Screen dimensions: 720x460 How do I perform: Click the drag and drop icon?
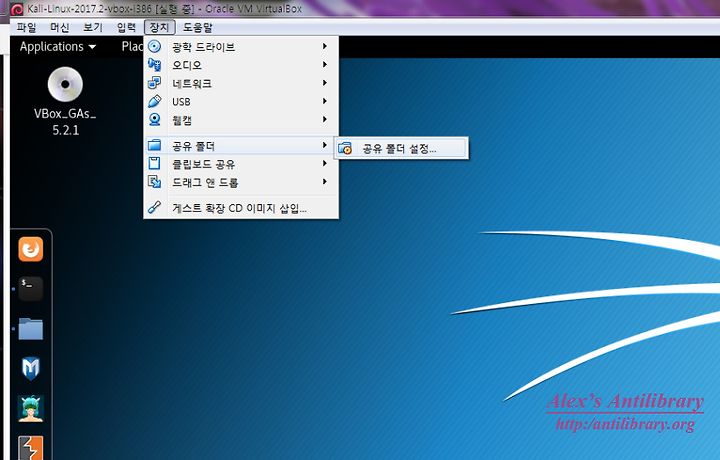(x=154, y=182)
